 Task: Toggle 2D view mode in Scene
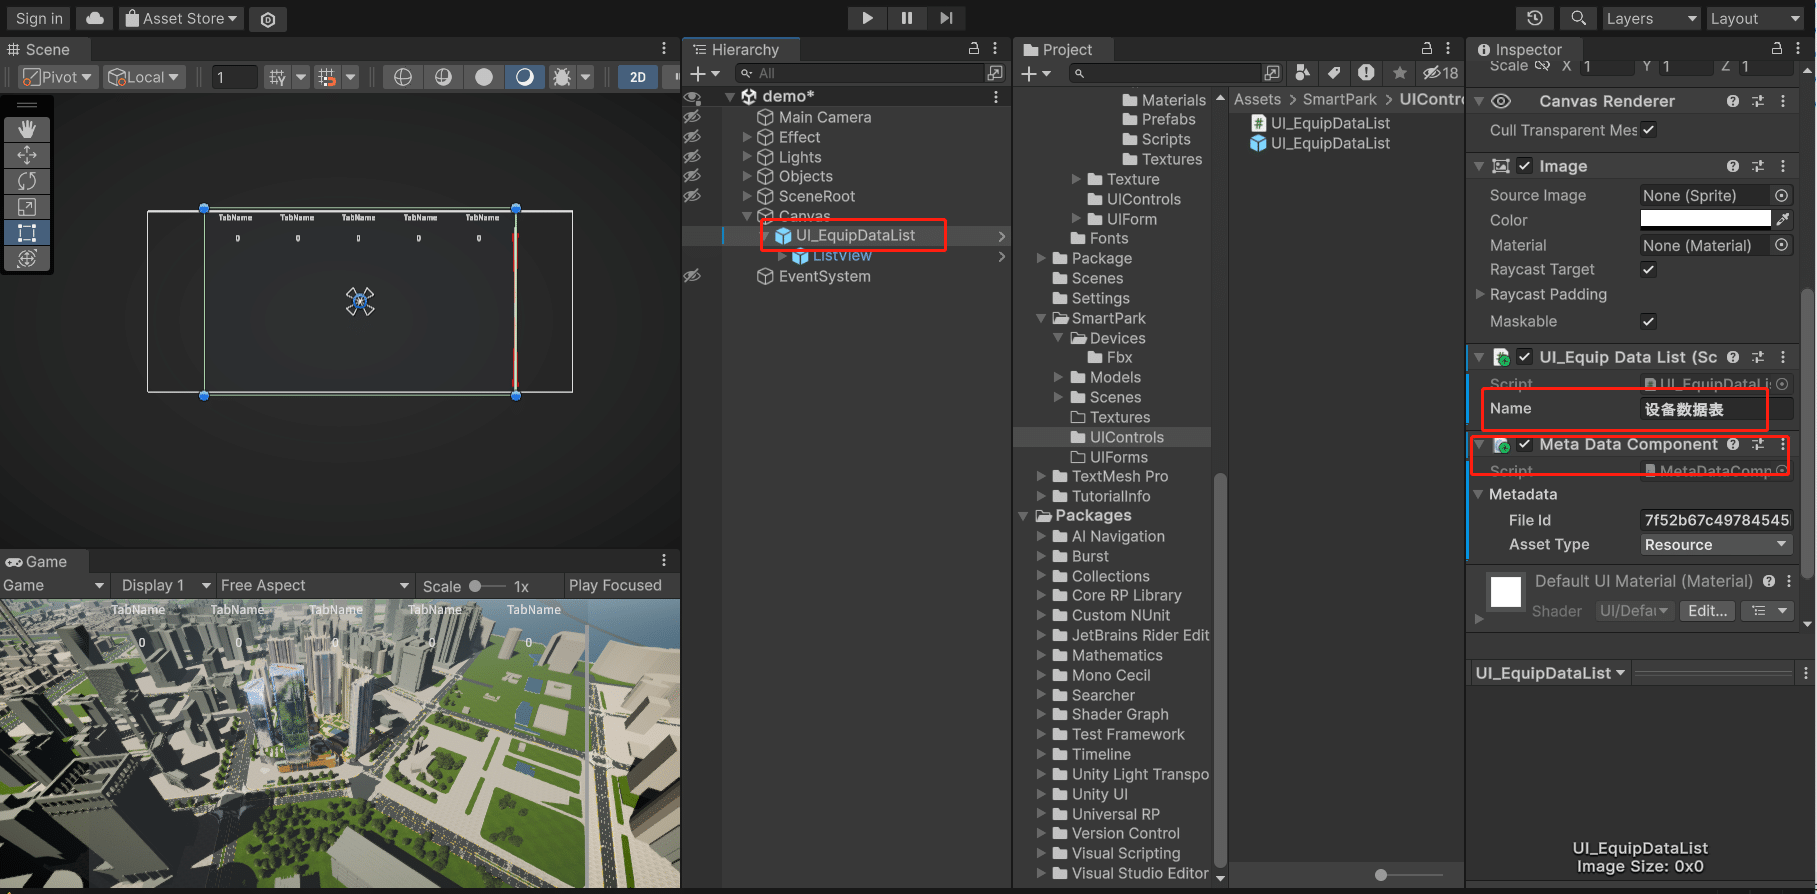click(637, 77)
